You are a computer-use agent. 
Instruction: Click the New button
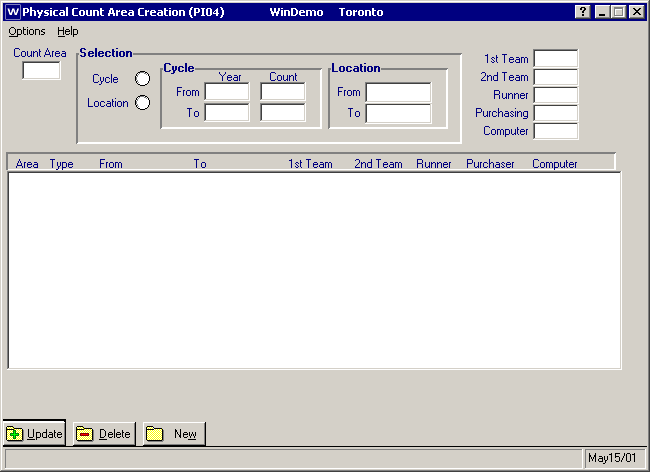click(174, 433)
